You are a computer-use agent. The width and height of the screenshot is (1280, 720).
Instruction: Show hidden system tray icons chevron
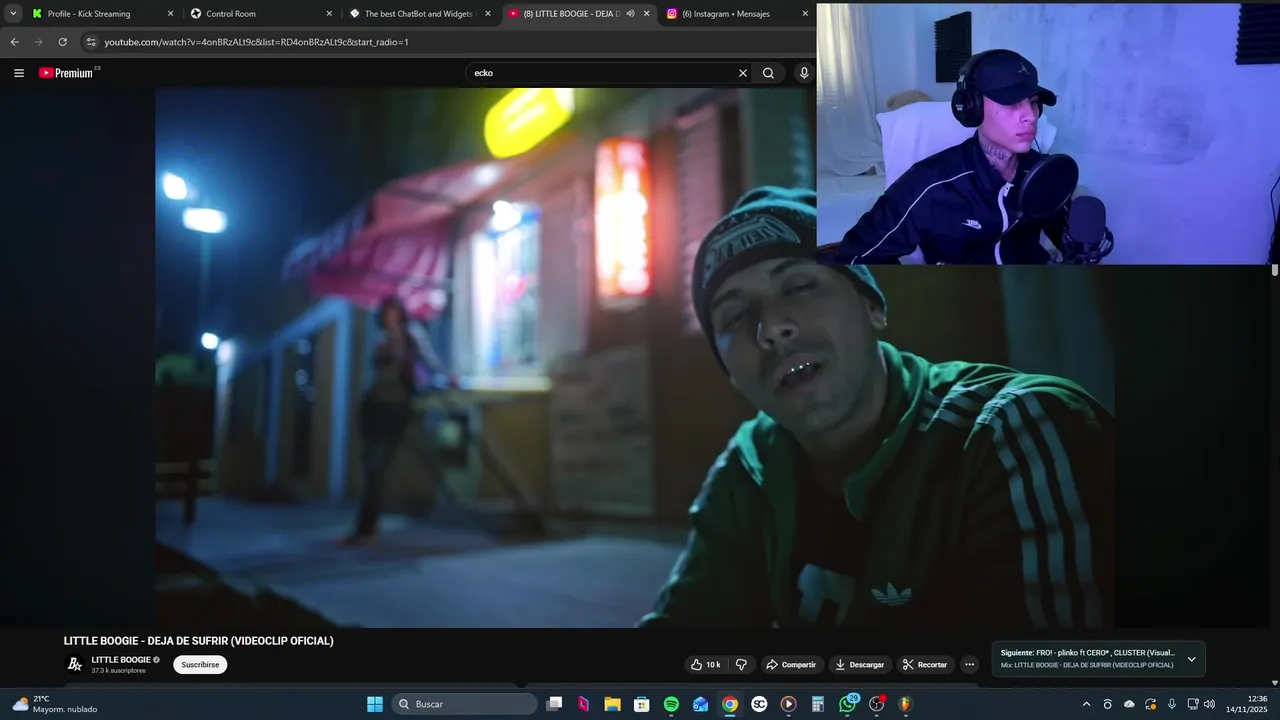(1086, 704)
